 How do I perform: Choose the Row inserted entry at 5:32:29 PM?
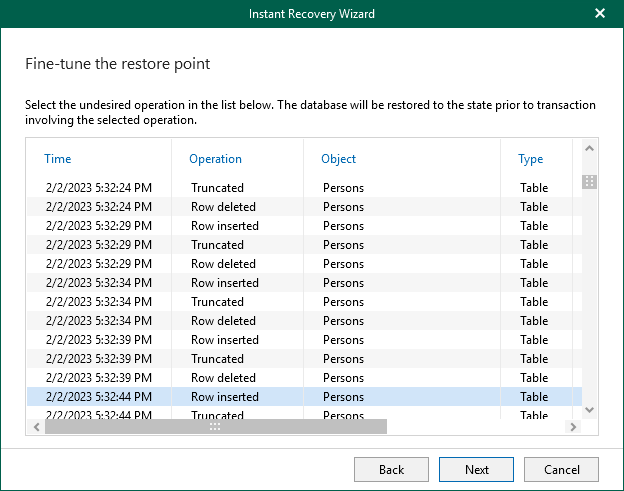(224, 226)
